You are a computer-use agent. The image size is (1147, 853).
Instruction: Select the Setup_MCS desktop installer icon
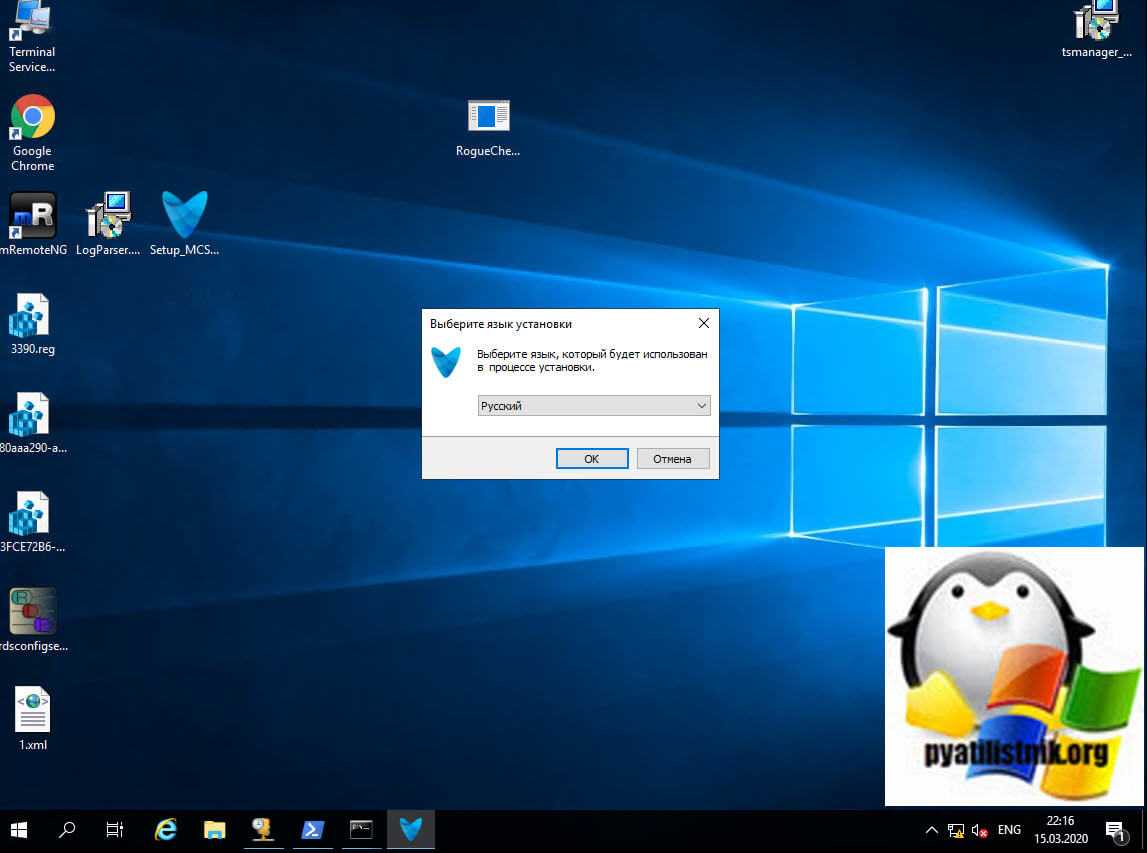(x=184, y=215)
